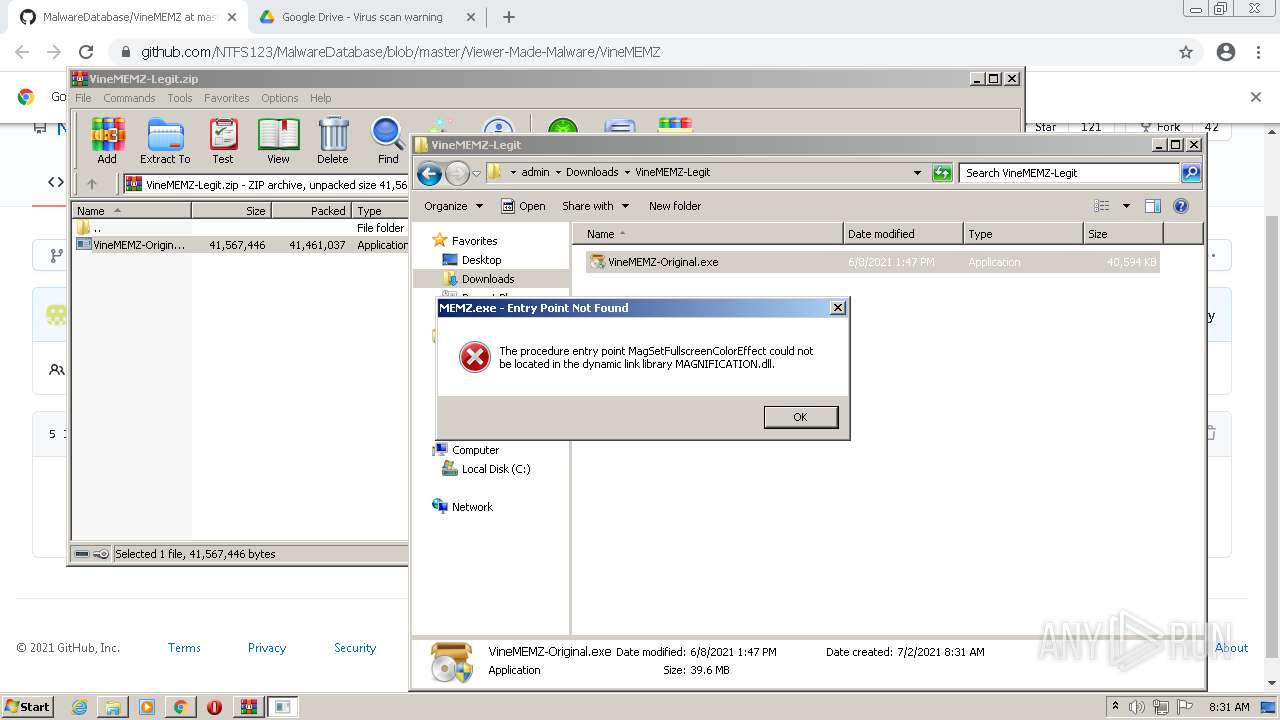Click OK in the Entry Point Not Found dialog
Screen dimensions: 1280x720
[x=800, y=417]
